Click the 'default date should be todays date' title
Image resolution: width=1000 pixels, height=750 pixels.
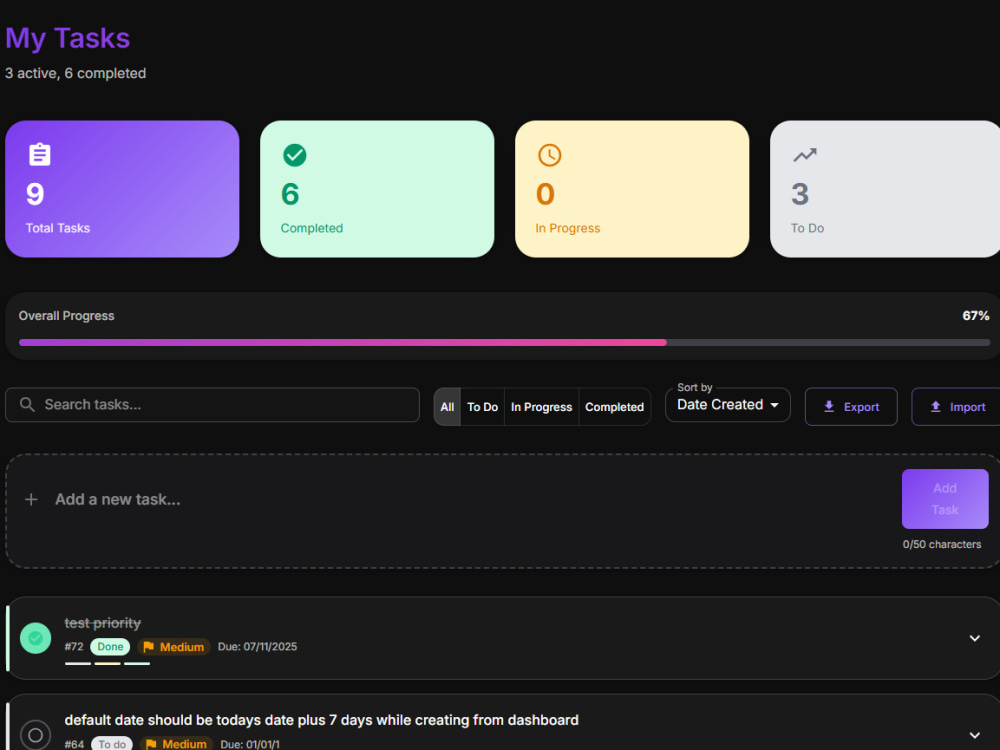321,720
